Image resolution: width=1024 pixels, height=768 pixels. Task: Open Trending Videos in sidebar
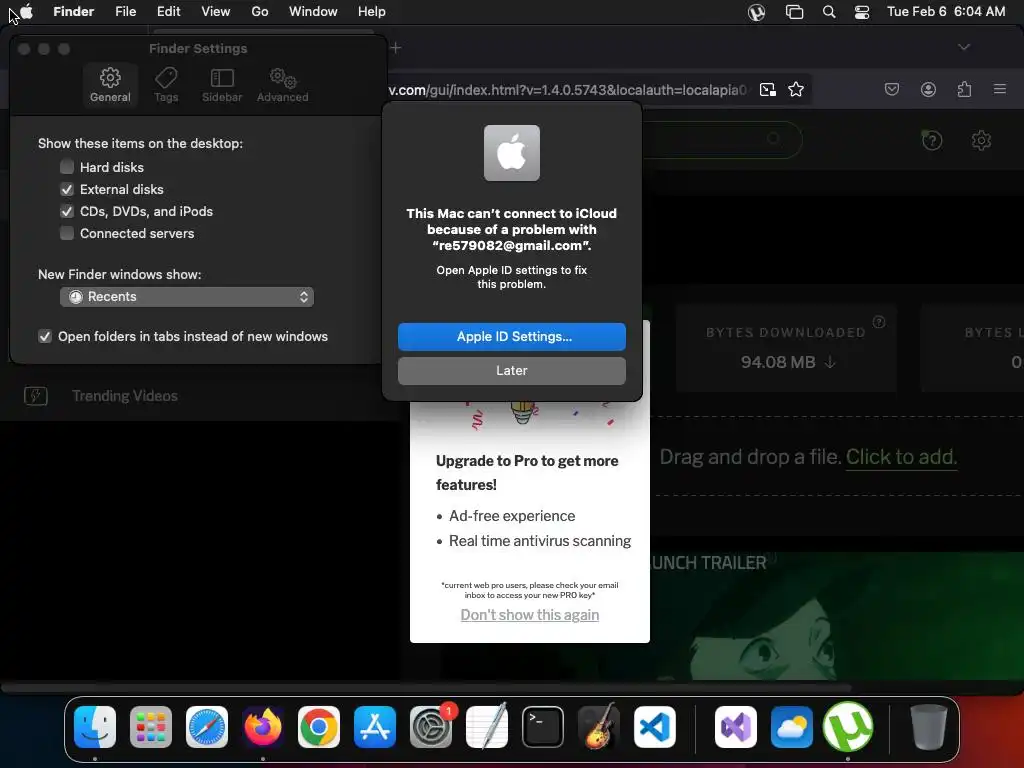[125, 396]
